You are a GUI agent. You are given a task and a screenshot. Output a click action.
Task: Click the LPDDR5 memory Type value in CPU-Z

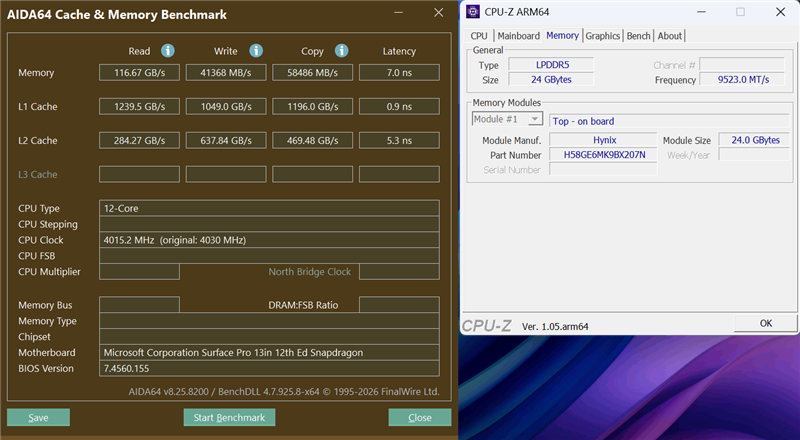click(552, 65)
